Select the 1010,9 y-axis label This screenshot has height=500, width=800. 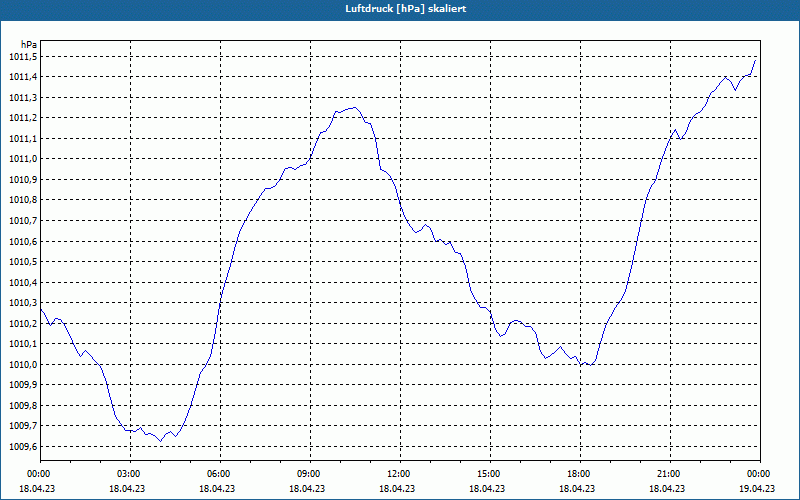click(23, 180)
